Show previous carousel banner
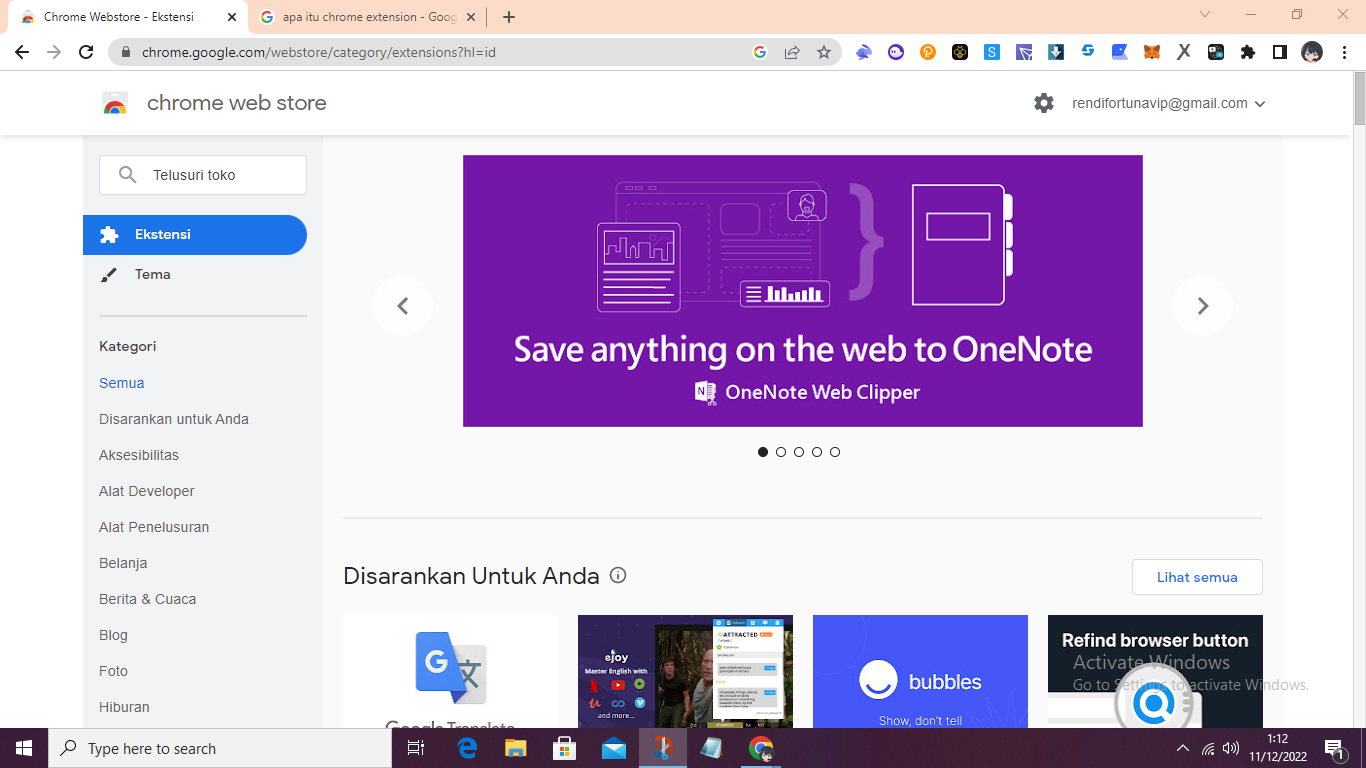This screenshot has width=1366, height=768. coord(403,306)
